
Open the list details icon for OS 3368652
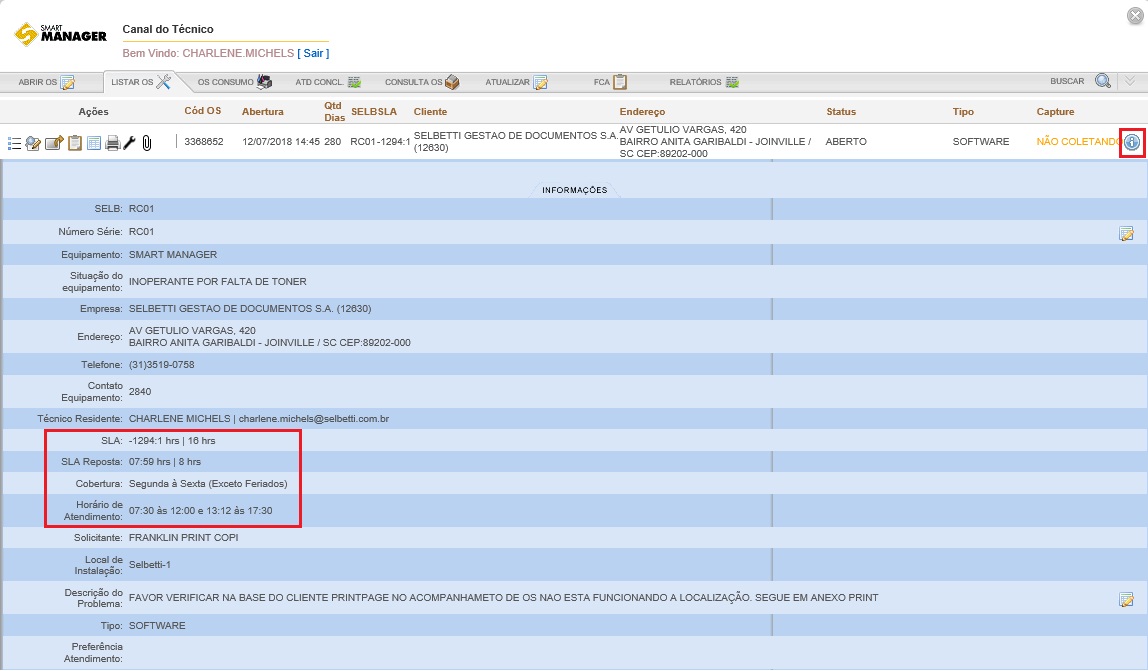click(x=14, y=143)
